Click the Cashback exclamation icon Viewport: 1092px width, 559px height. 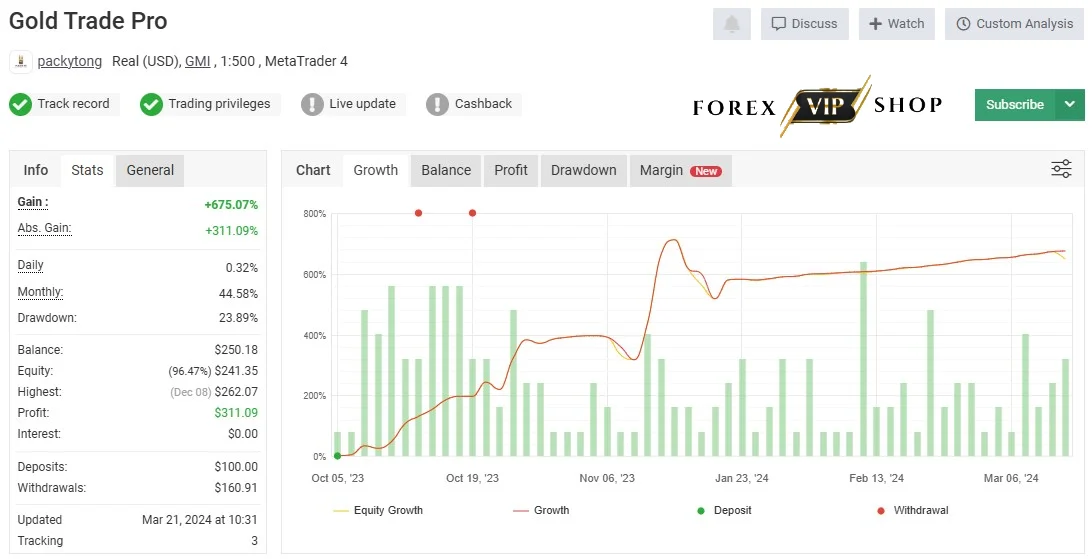437,104
